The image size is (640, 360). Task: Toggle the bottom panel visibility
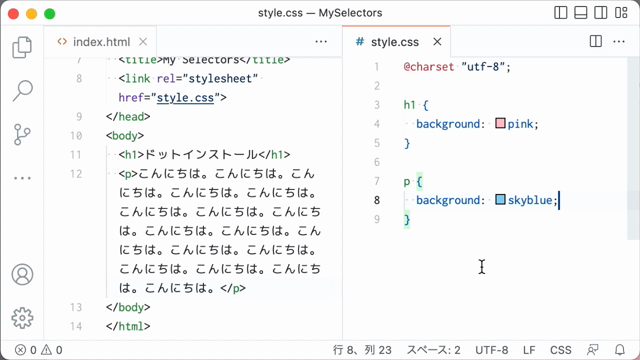pyautogui.click(x=580, y=13)
